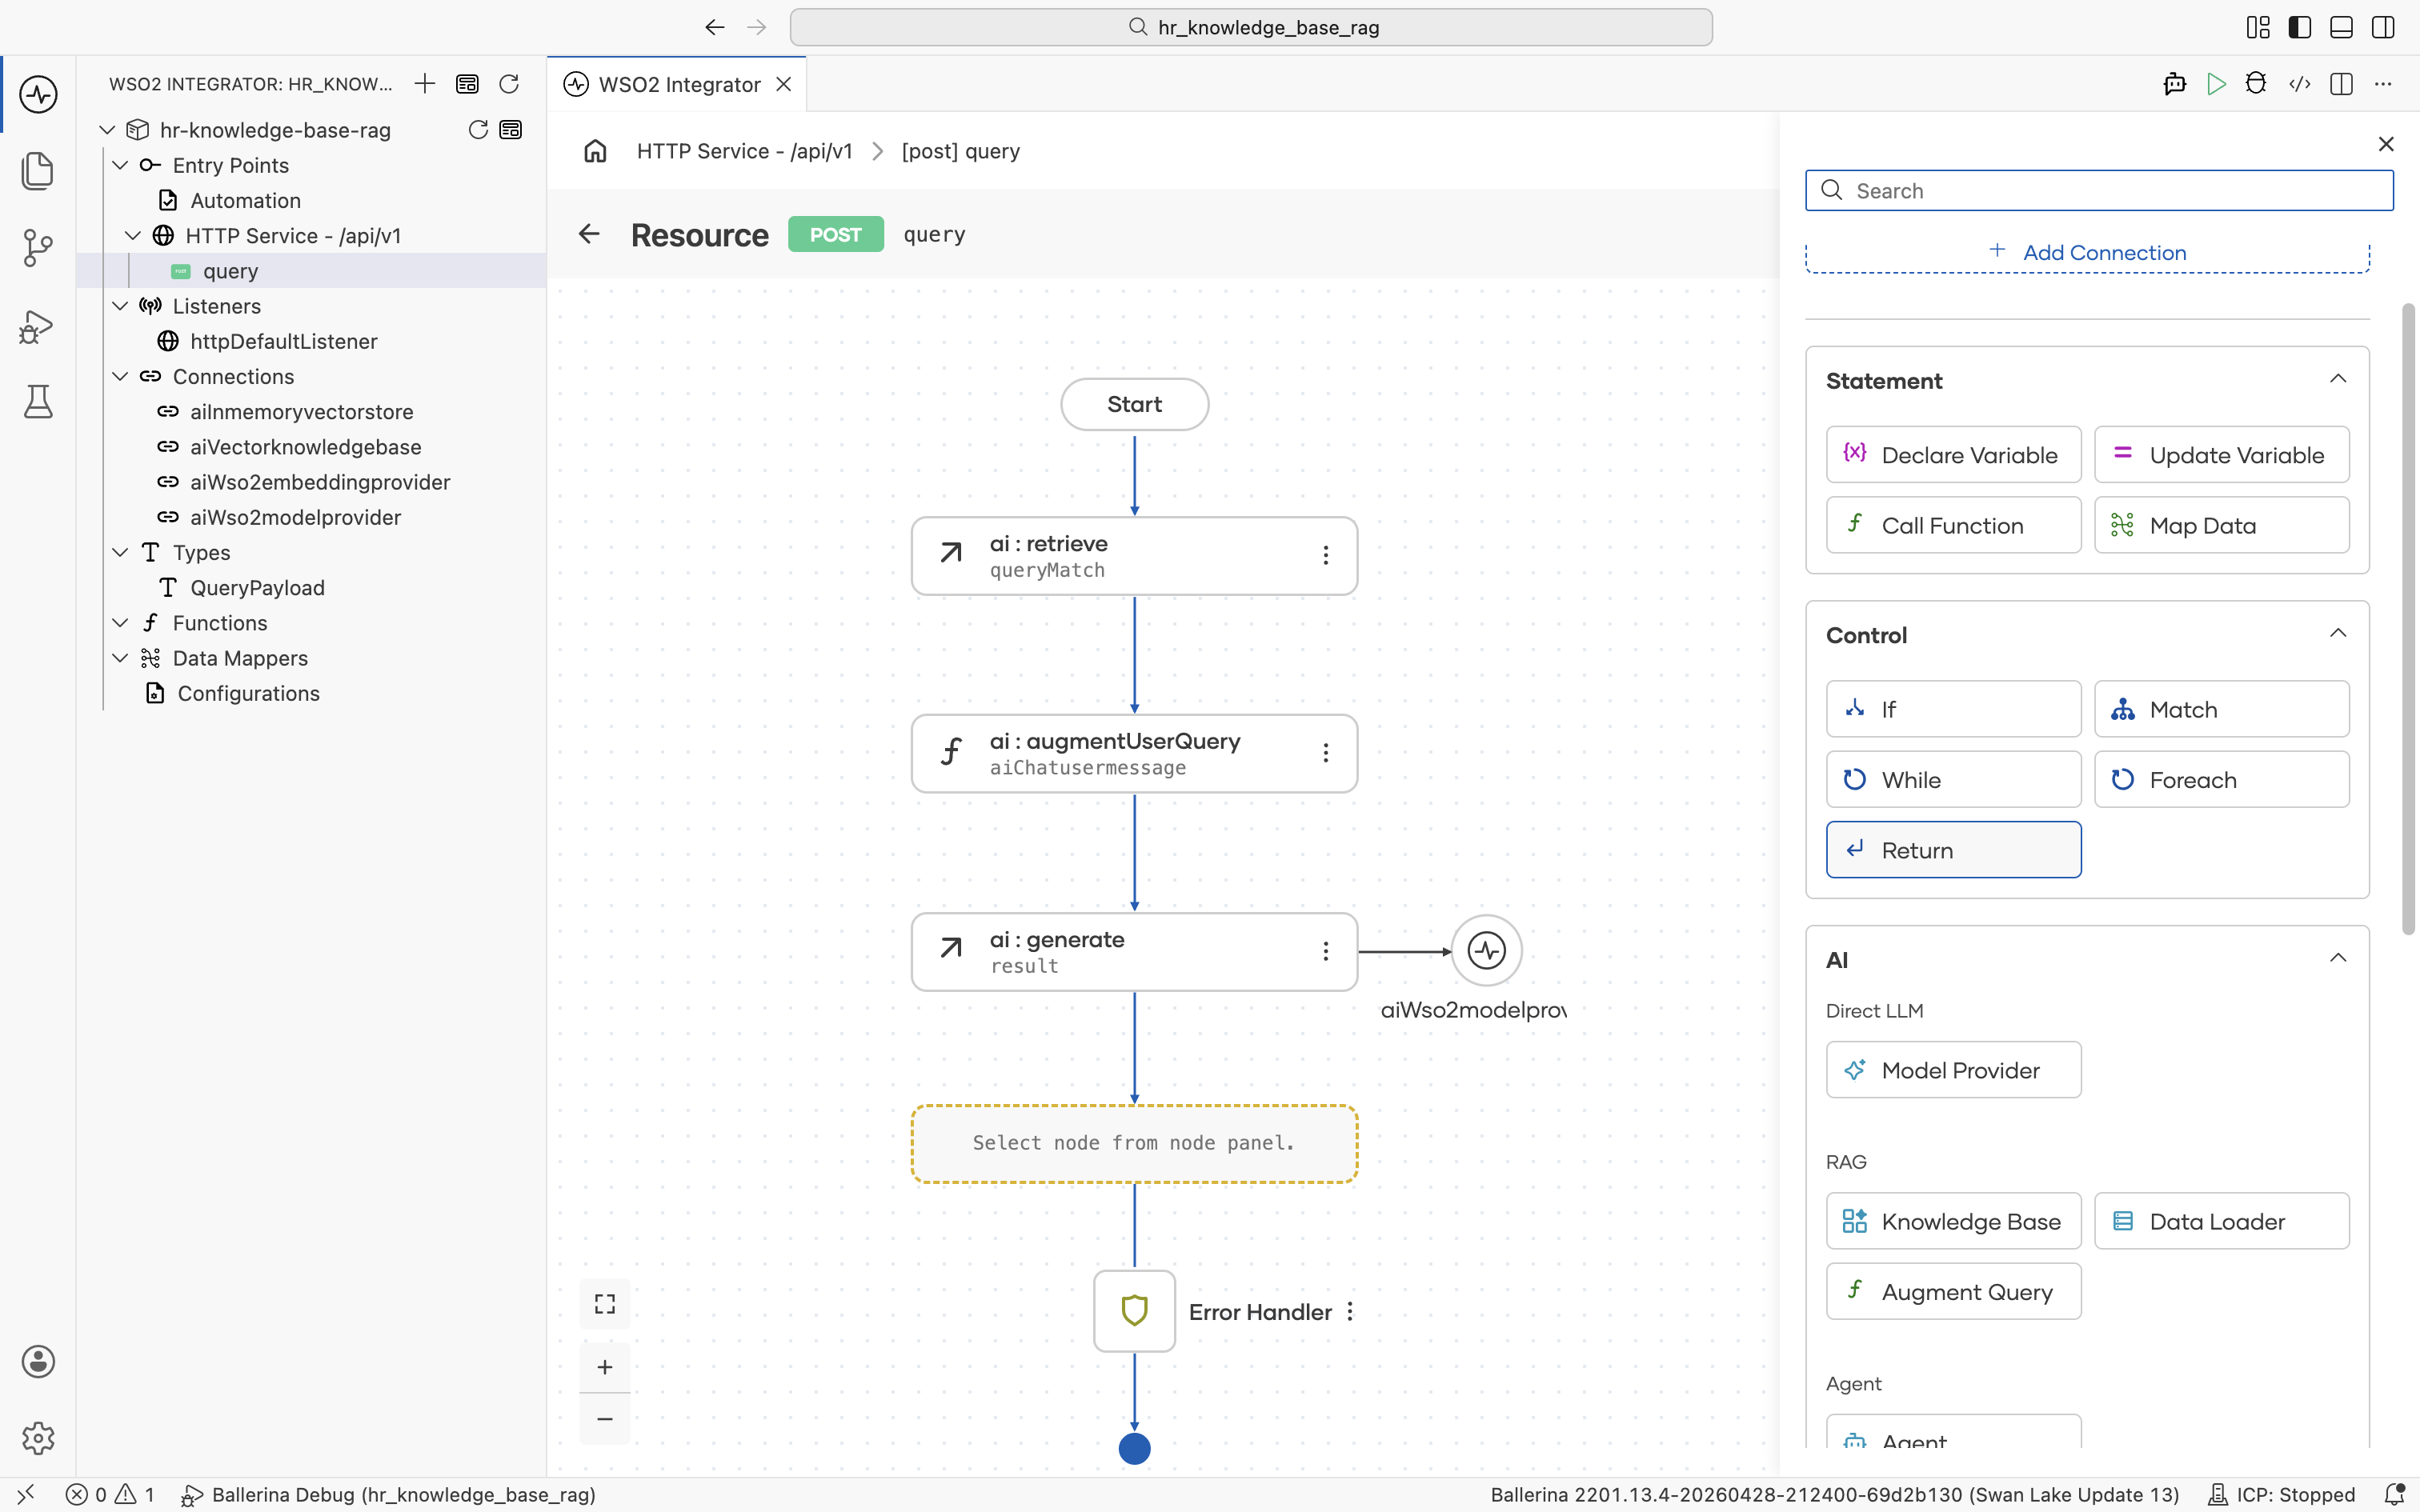This screenshot has height=1512, width=2420.
Task: Click the Error Handler shield icon
Action: pos(1134,1311)
